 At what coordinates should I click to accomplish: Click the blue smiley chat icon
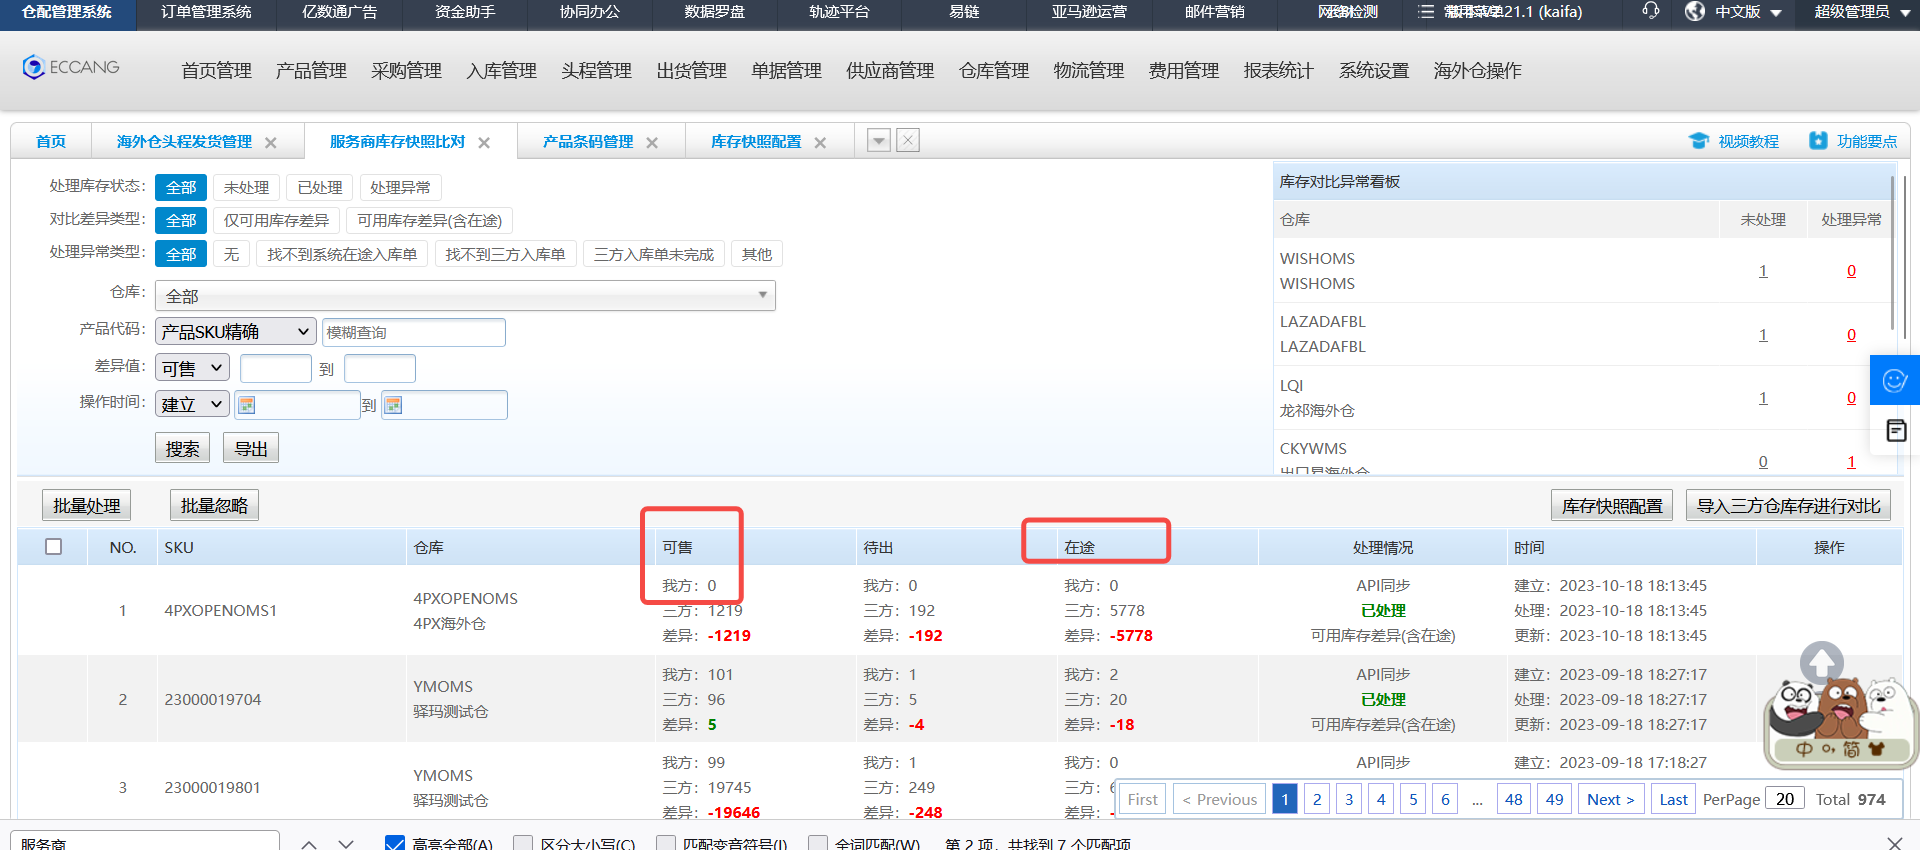point(1895,380)
